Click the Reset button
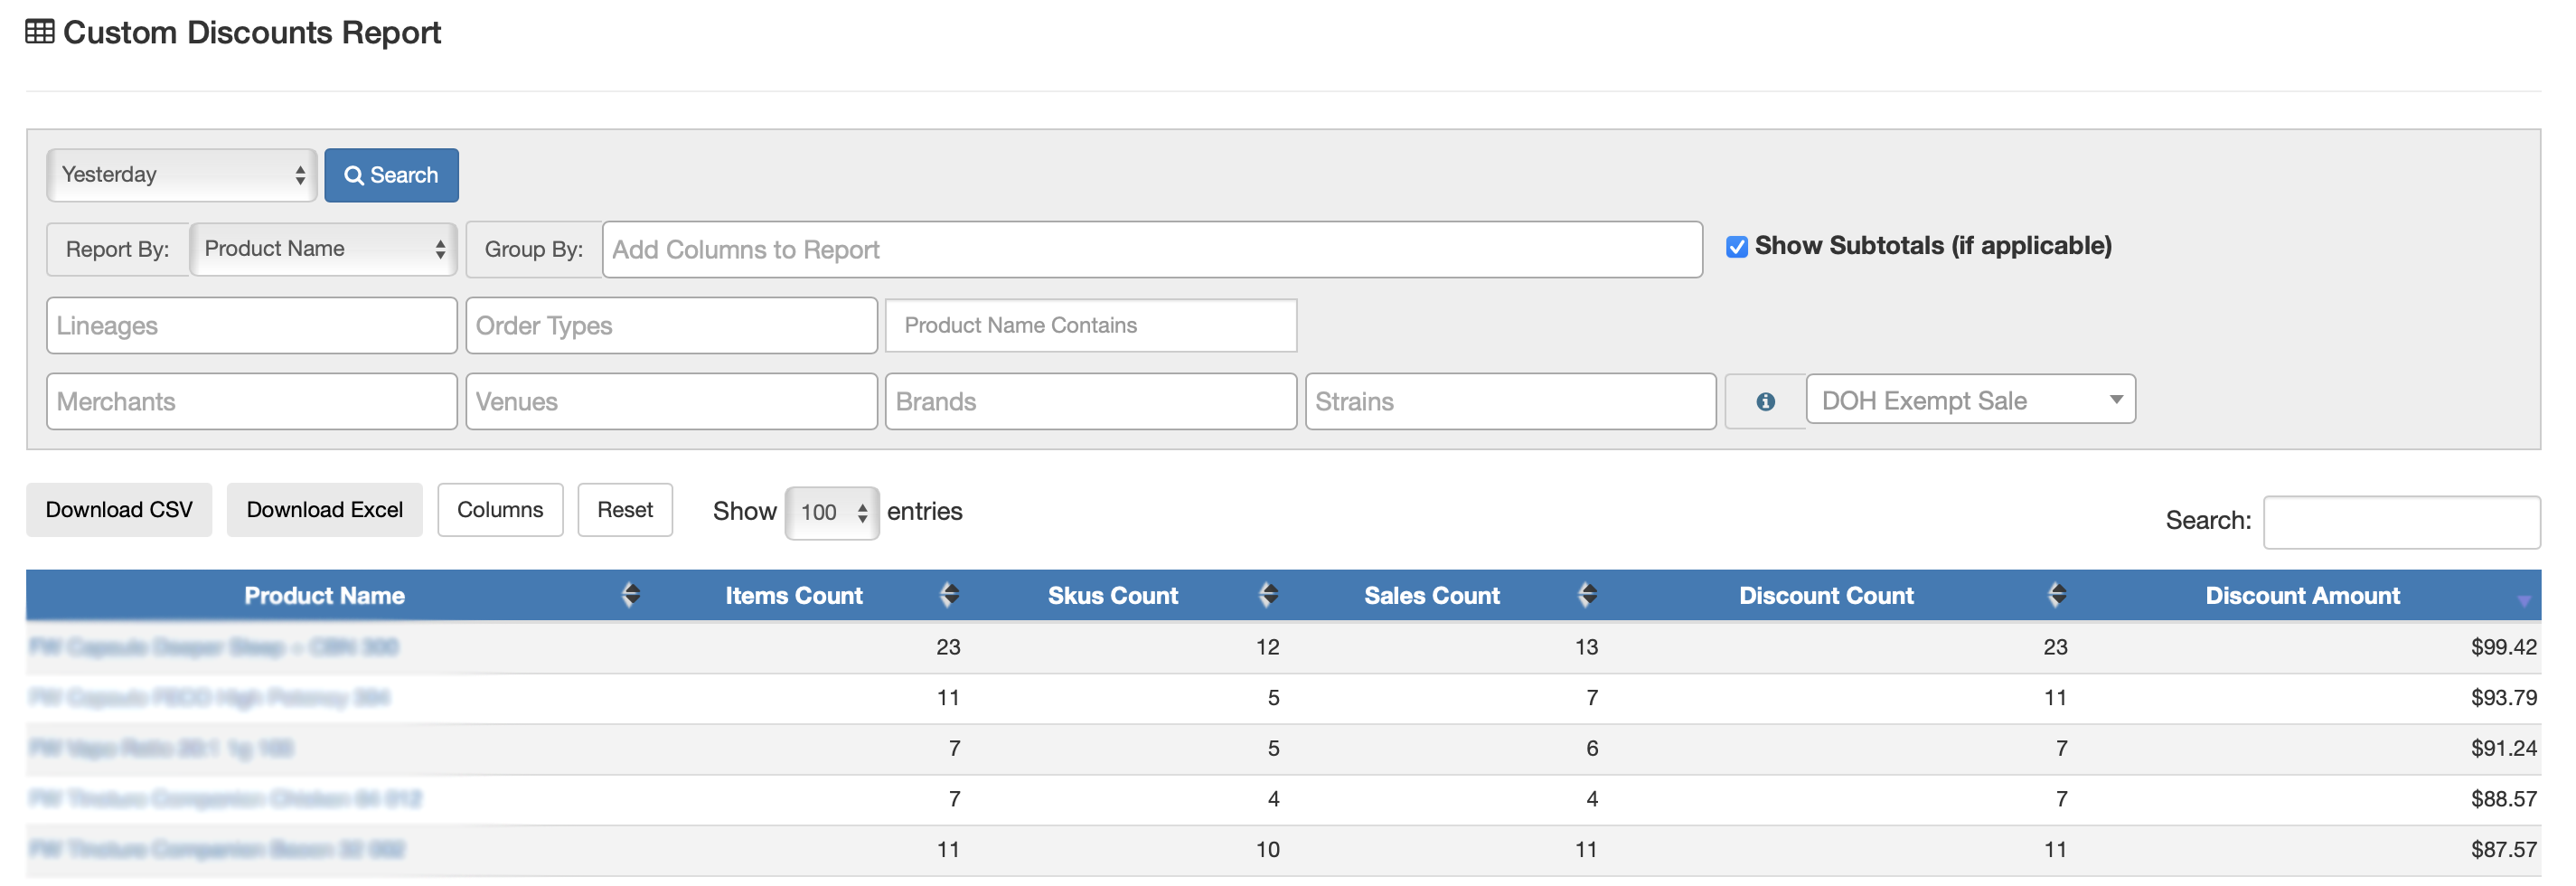 click(x=625, y=510)
